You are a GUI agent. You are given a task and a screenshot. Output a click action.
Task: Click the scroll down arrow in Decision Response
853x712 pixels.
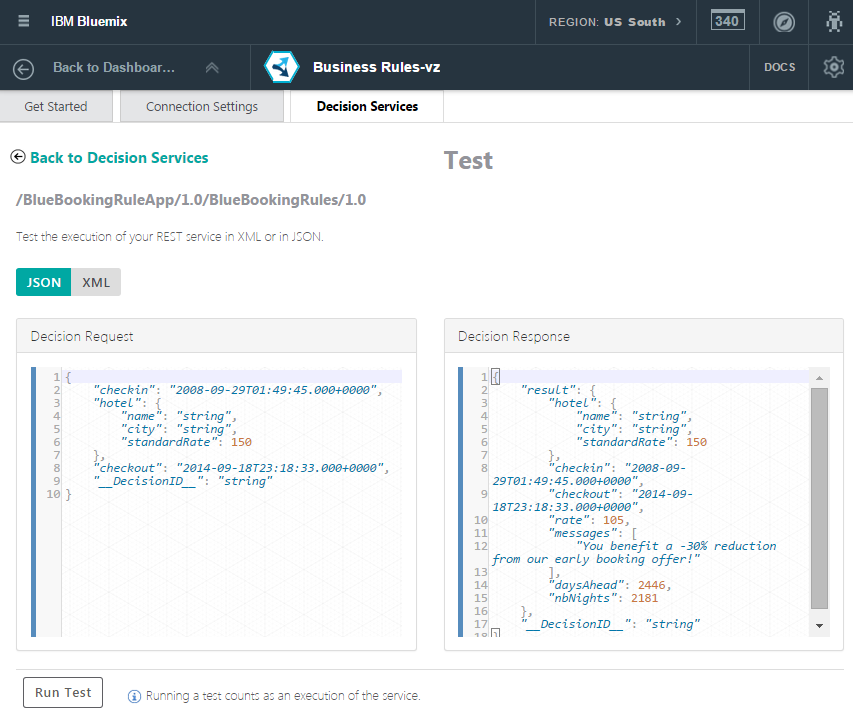point(819,626)
